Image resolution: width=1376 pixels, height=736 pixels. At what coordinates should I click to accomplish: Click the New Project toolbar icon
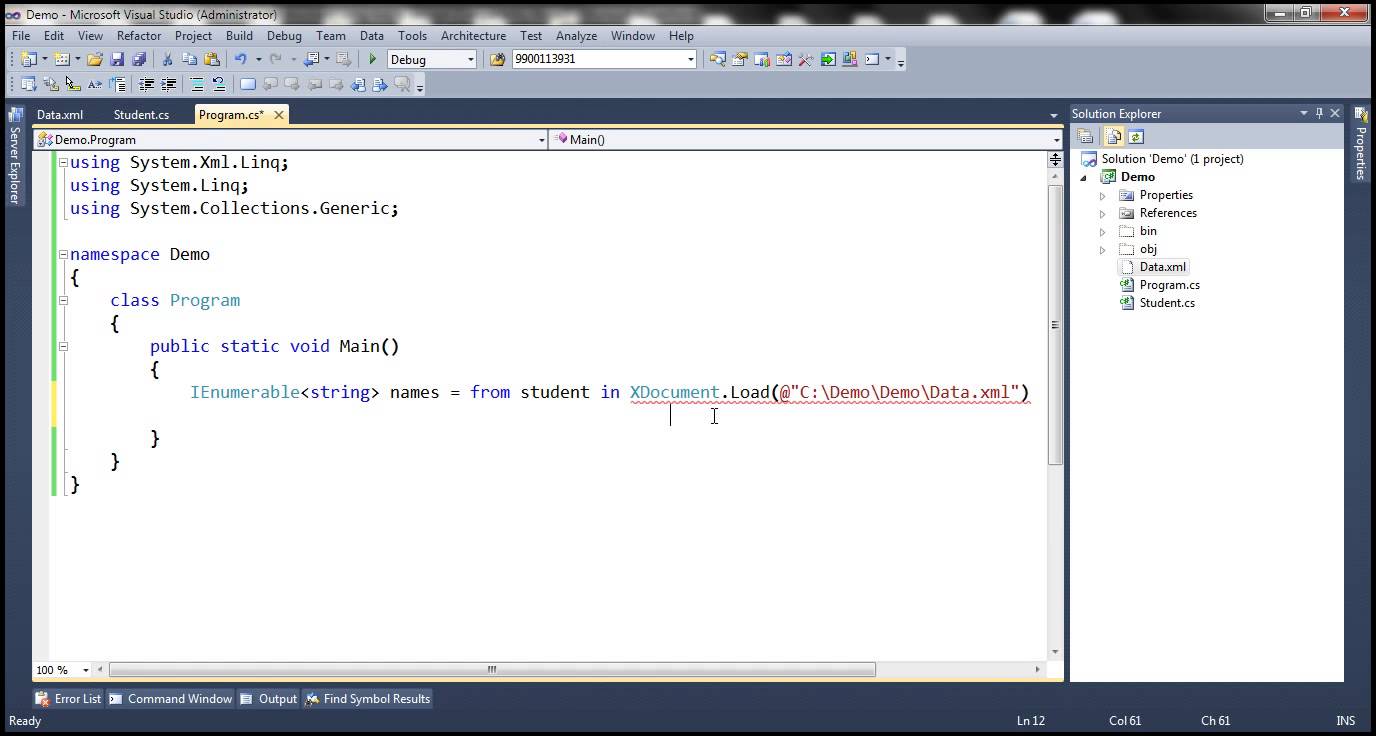point(27,59)
